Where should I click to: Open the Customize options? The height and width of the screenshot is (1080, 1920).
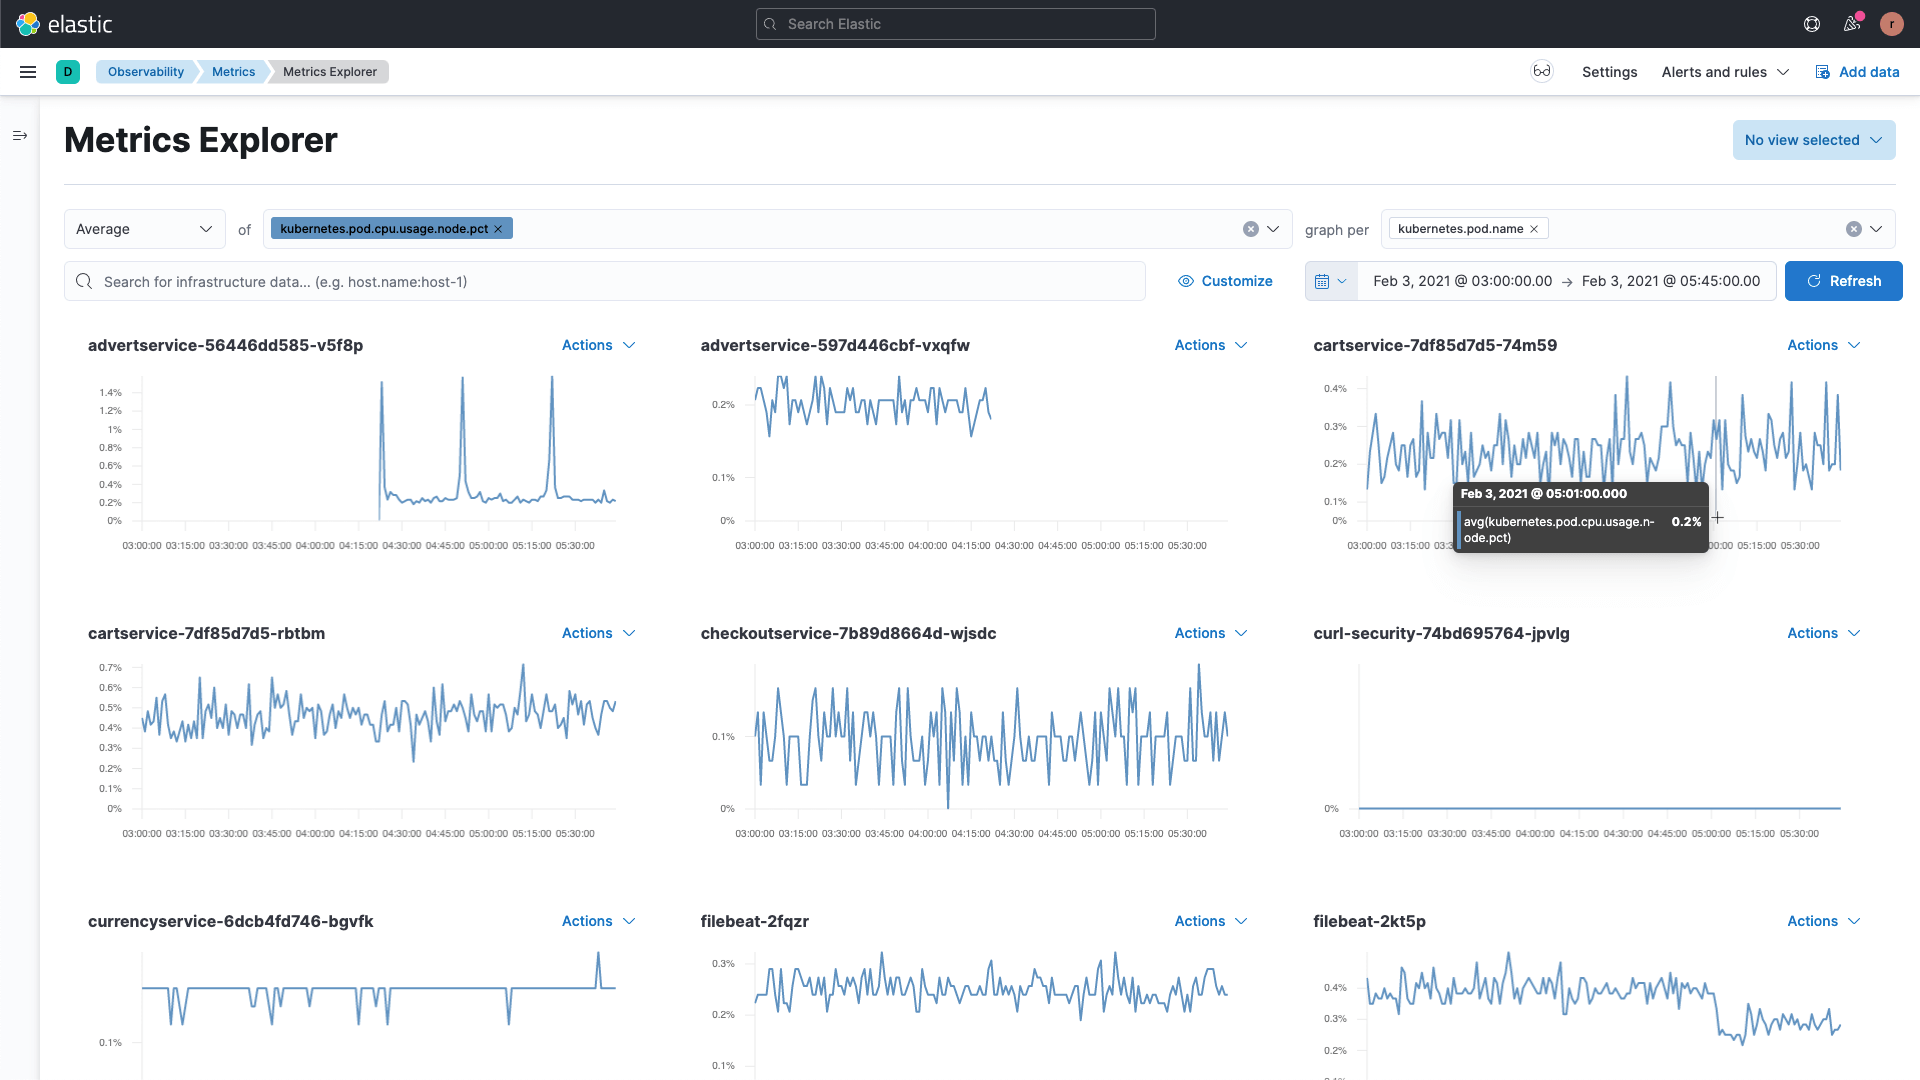click(x=1225, y=281)
